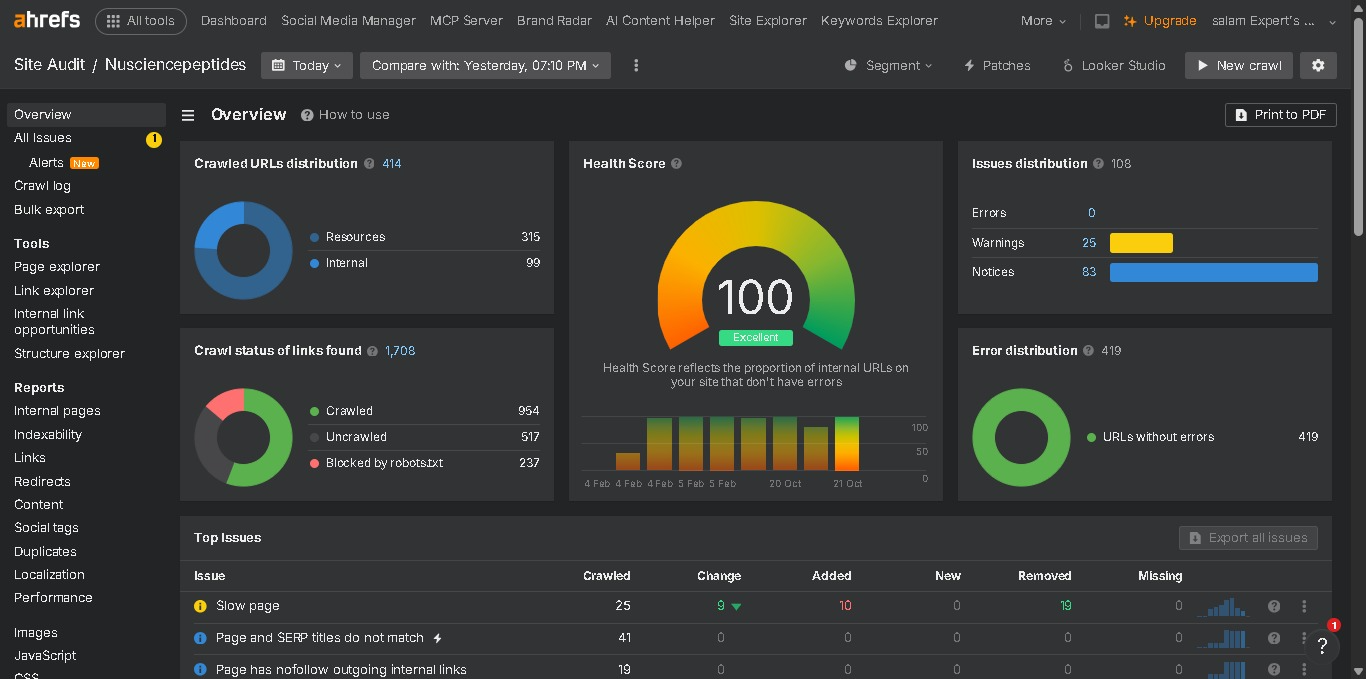Open Social Media Manager
This screenshot has width=1366, height=679.
[348, 21]
